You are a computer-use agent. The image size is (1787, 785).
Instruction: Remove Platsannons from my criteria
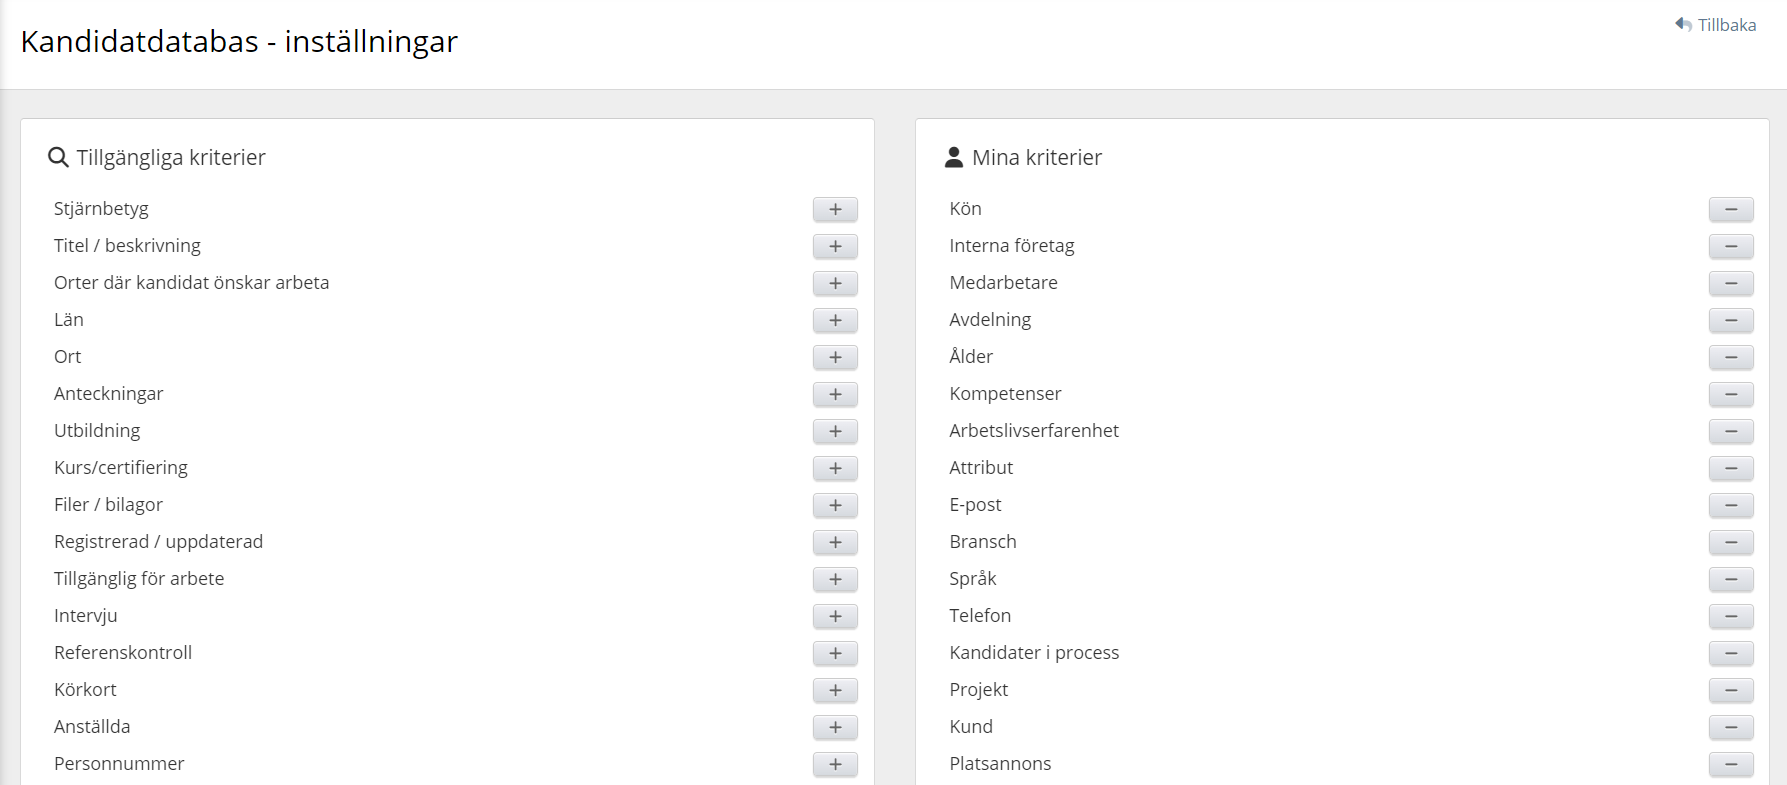[x=1730, y=764]
